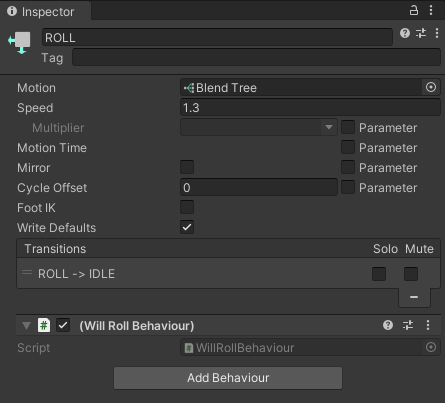This screenshot has height=403, width=445.
Task: Toggle the Mirror checkbox
Action: [187, 167]
